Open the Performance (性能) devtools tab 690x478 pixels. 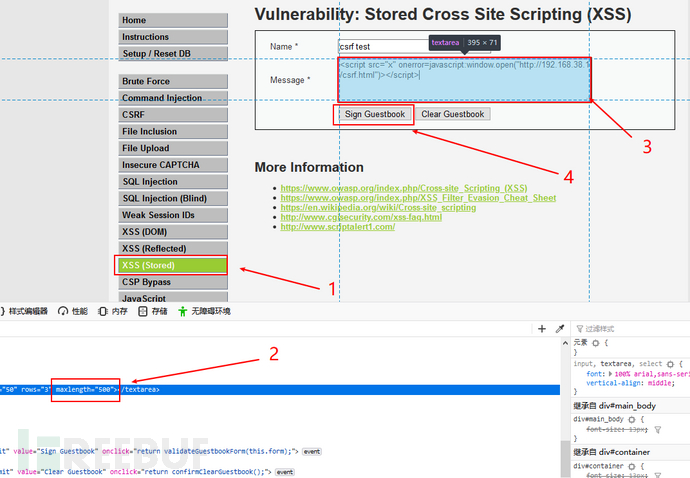point(73,312)
